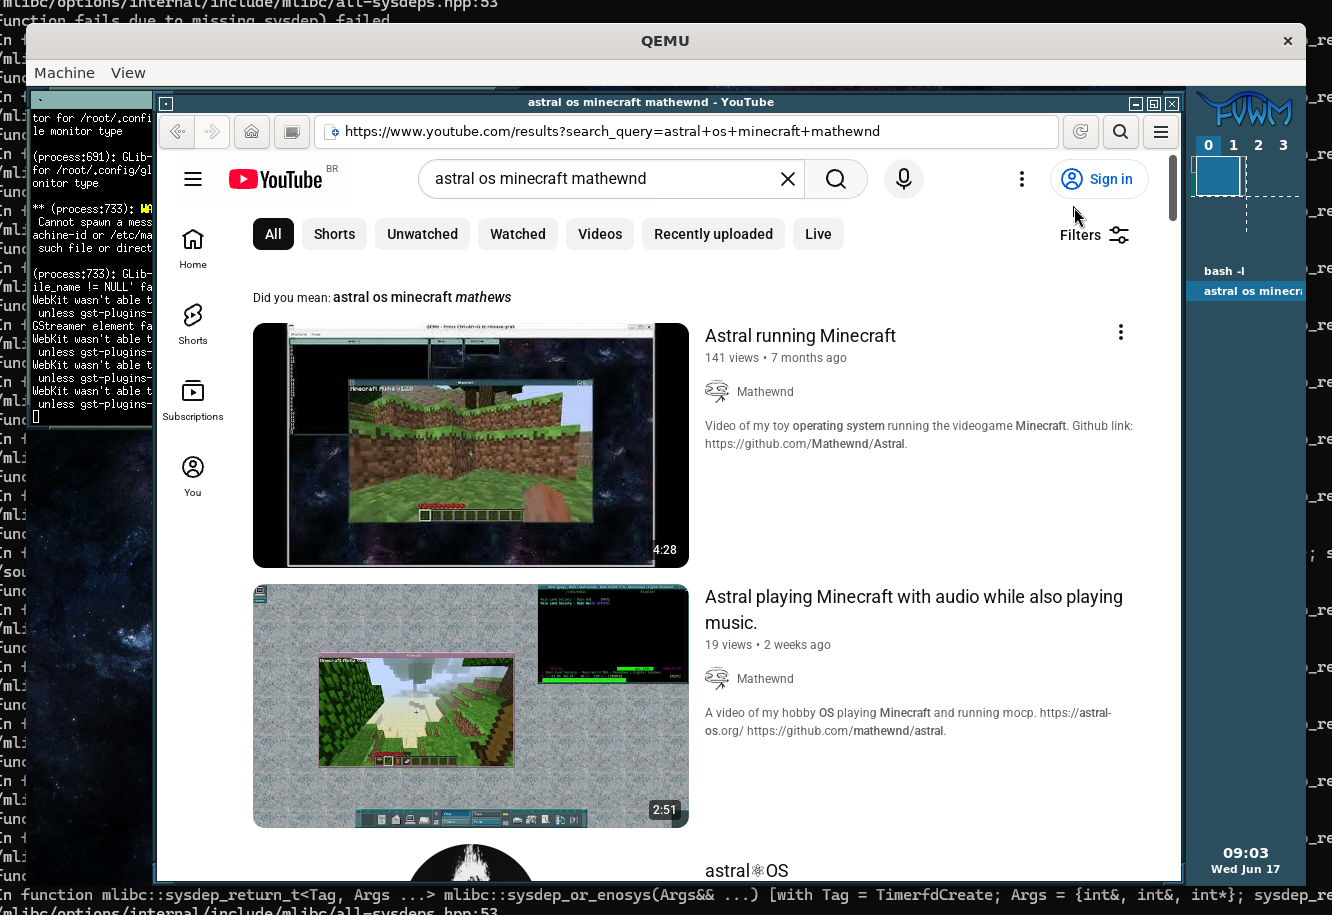Open "Astral playing Minecraft with audio" video title
This screenshot has width=1332, height=915.
(914, 610)
